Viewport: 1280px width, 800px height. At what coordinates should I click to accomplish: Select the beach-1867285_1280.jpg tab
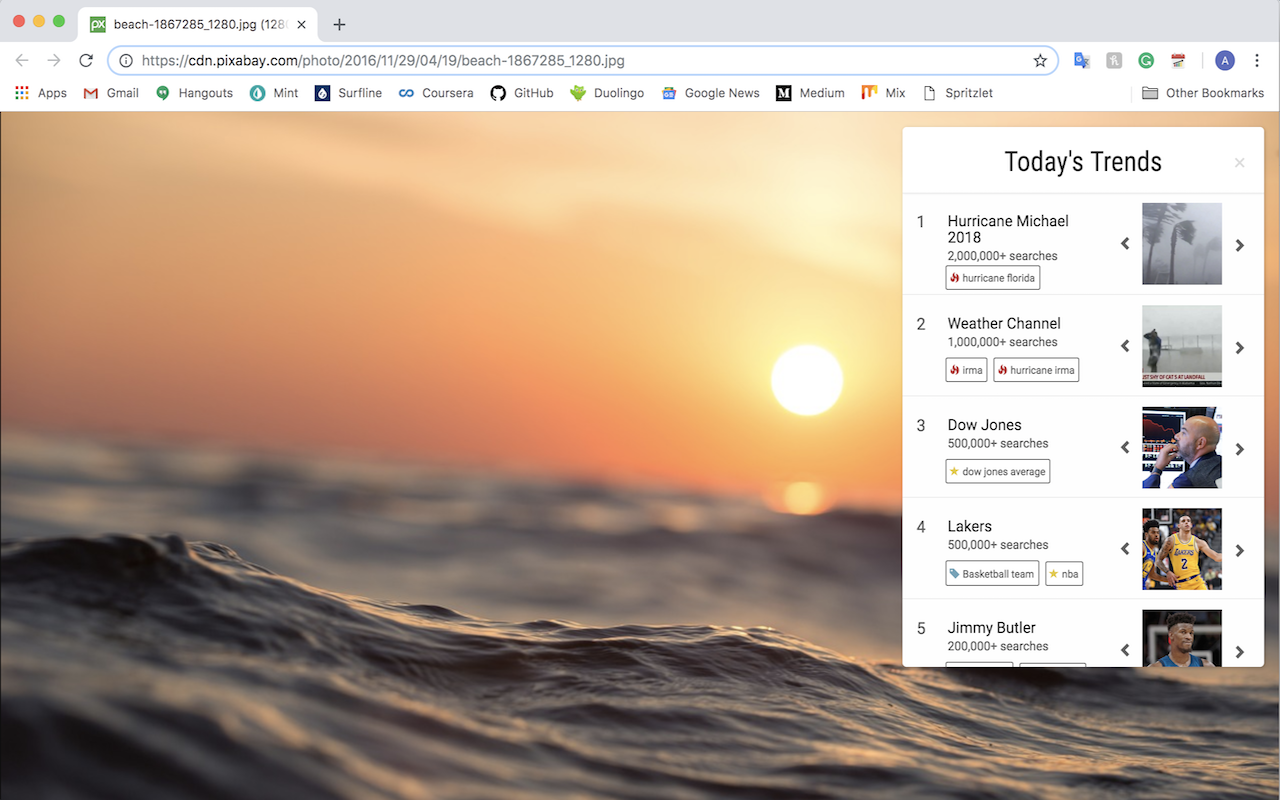click(x=198, y=24)
